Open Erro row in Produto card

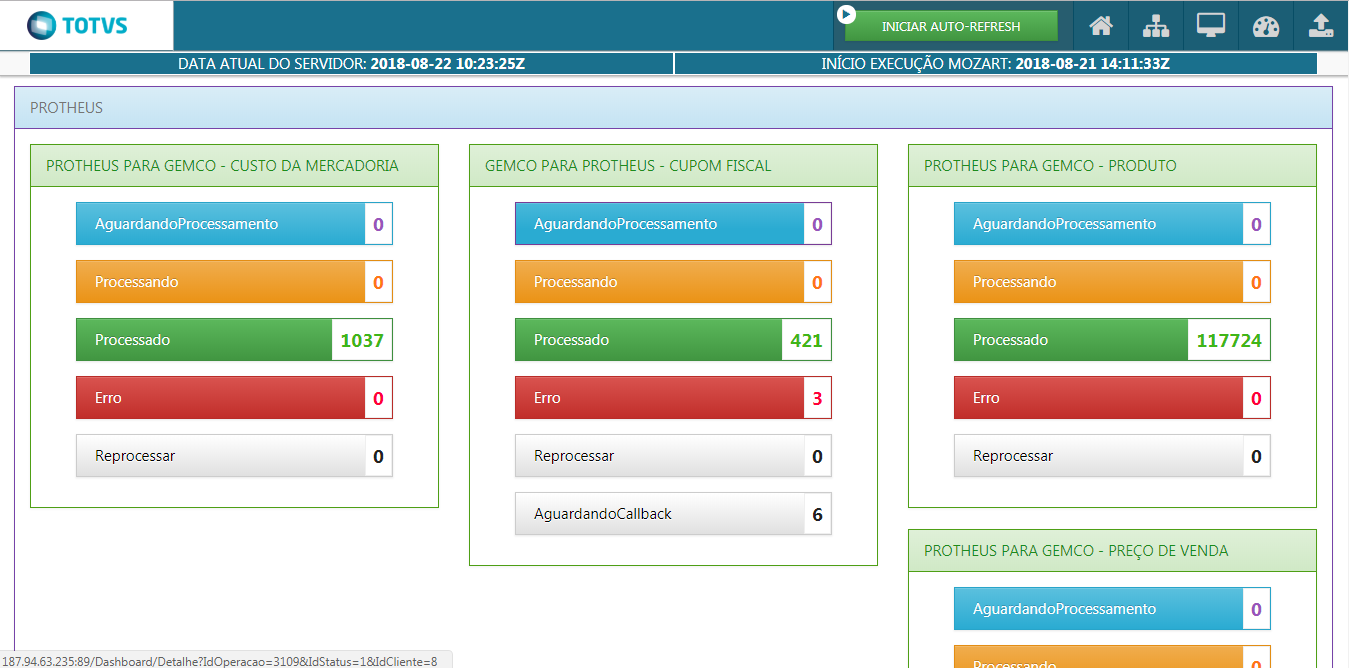tap(1112, 398)
